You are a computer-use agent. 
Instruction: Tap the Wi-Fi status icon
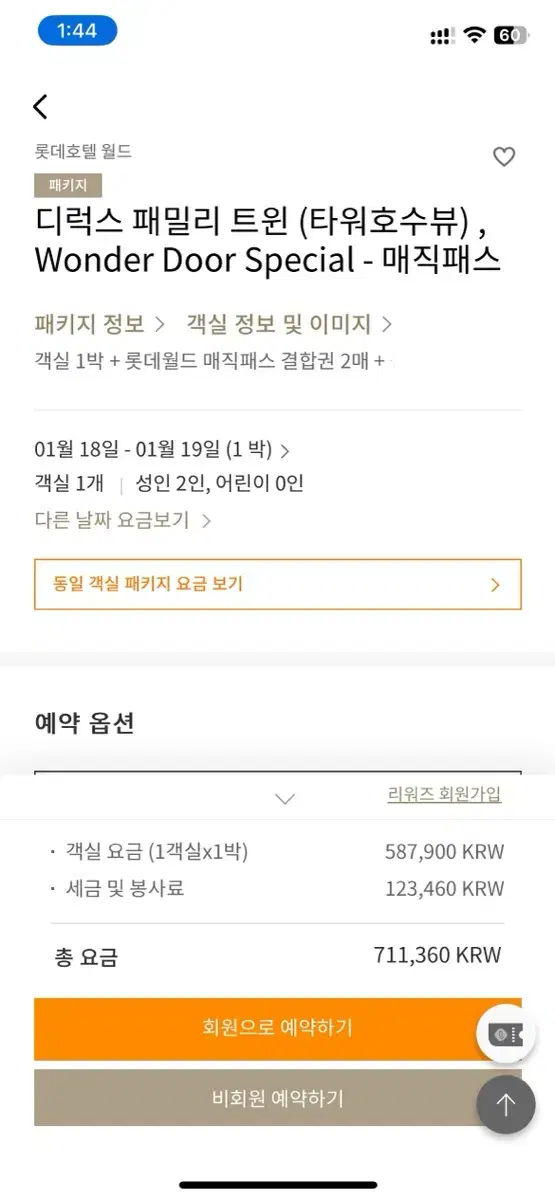(x=474, y=35)
